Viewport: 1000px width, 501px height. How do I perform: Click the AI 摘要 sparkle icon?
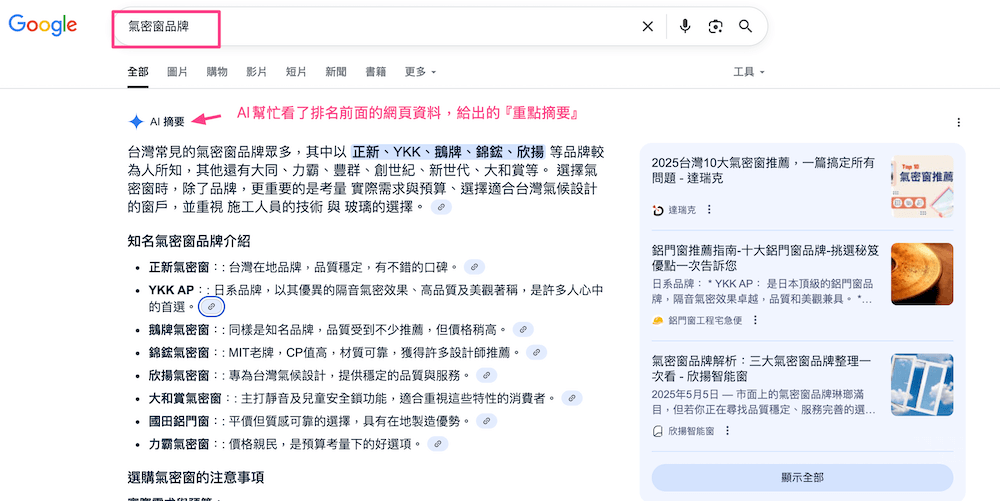(x=136, y=122)
